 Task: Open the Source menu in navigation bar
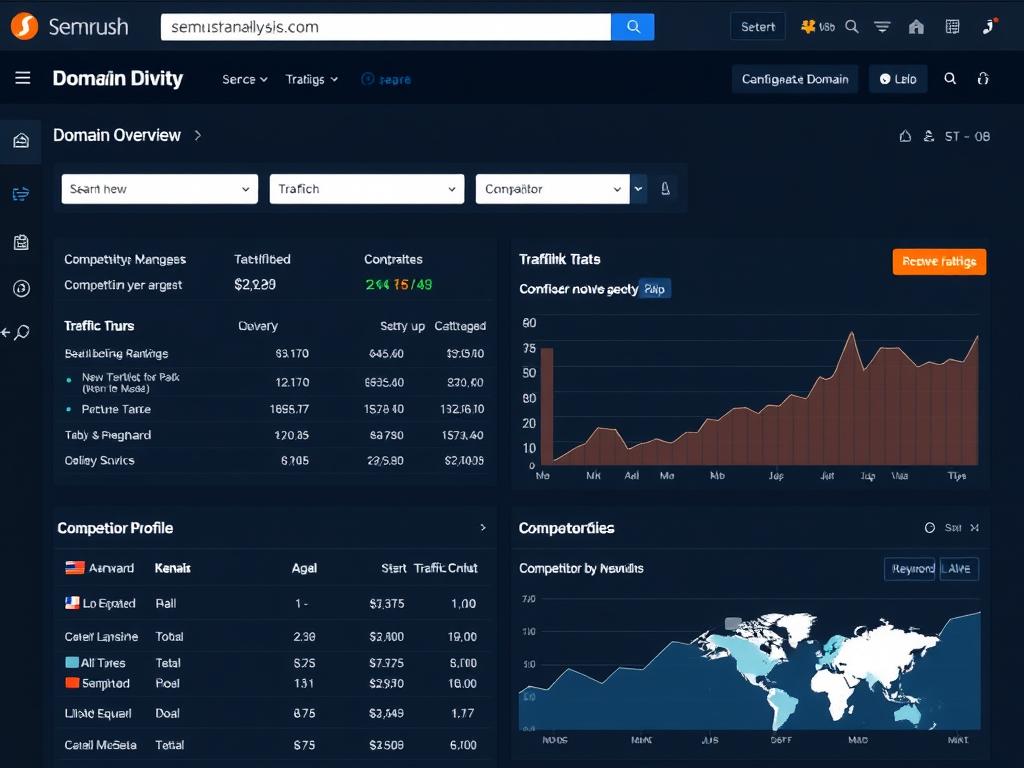244,78
